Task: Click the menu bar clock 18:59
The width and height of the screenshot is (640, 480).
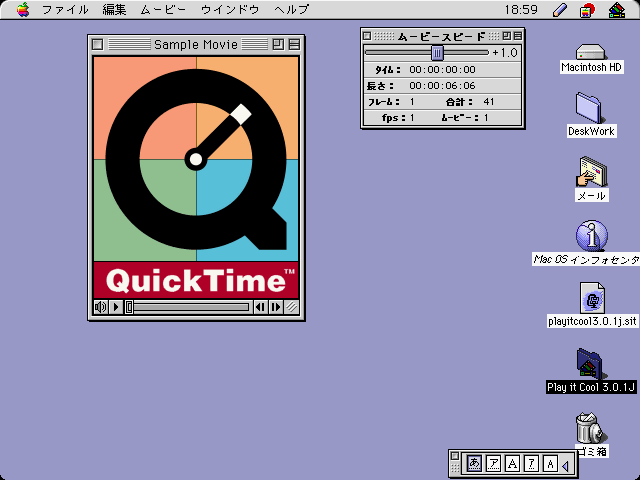Action: (x=521, y=9)
